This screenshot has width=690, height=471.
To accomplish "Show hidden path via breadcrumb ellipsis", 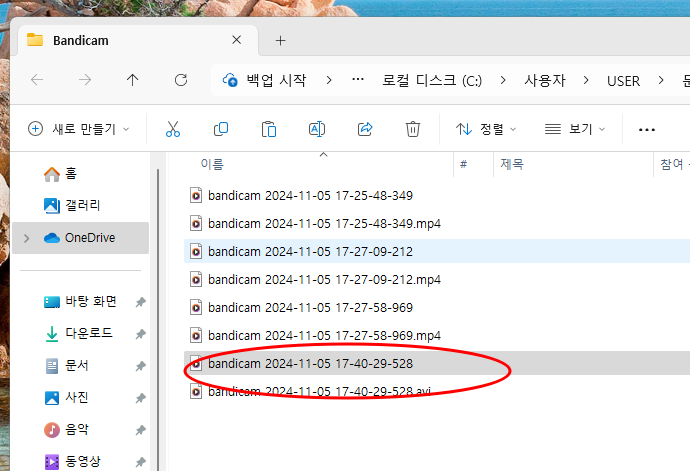I will click(358, 80).
